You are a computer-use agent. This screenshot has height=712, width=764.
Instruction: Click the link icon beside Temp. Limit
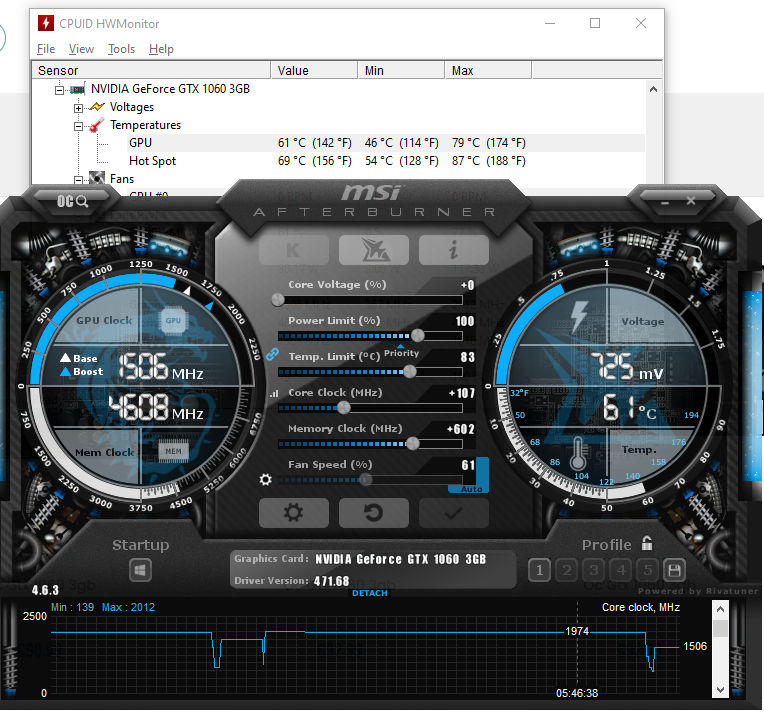coord(272,354)
